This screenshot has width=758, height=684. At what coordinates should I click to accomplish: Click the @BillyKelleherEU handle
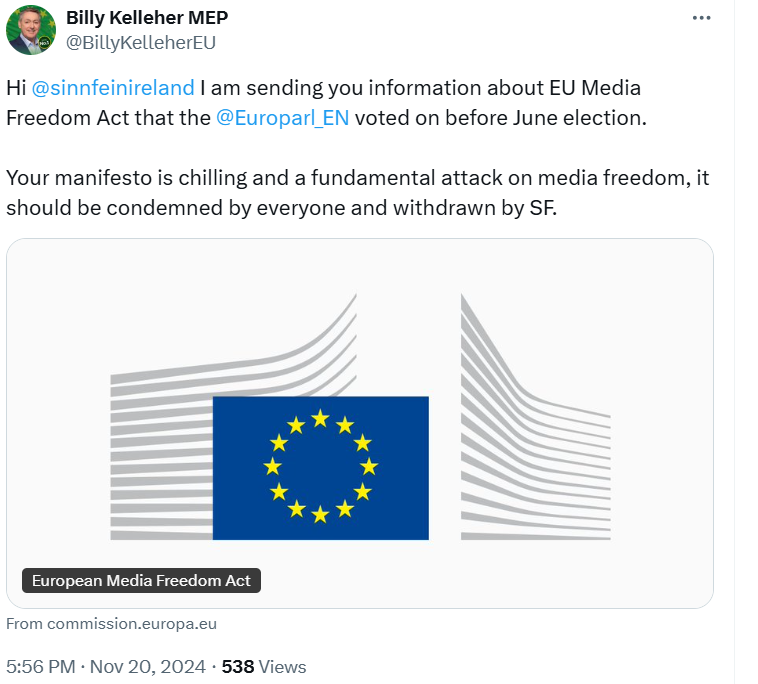[x=140, y=42]
